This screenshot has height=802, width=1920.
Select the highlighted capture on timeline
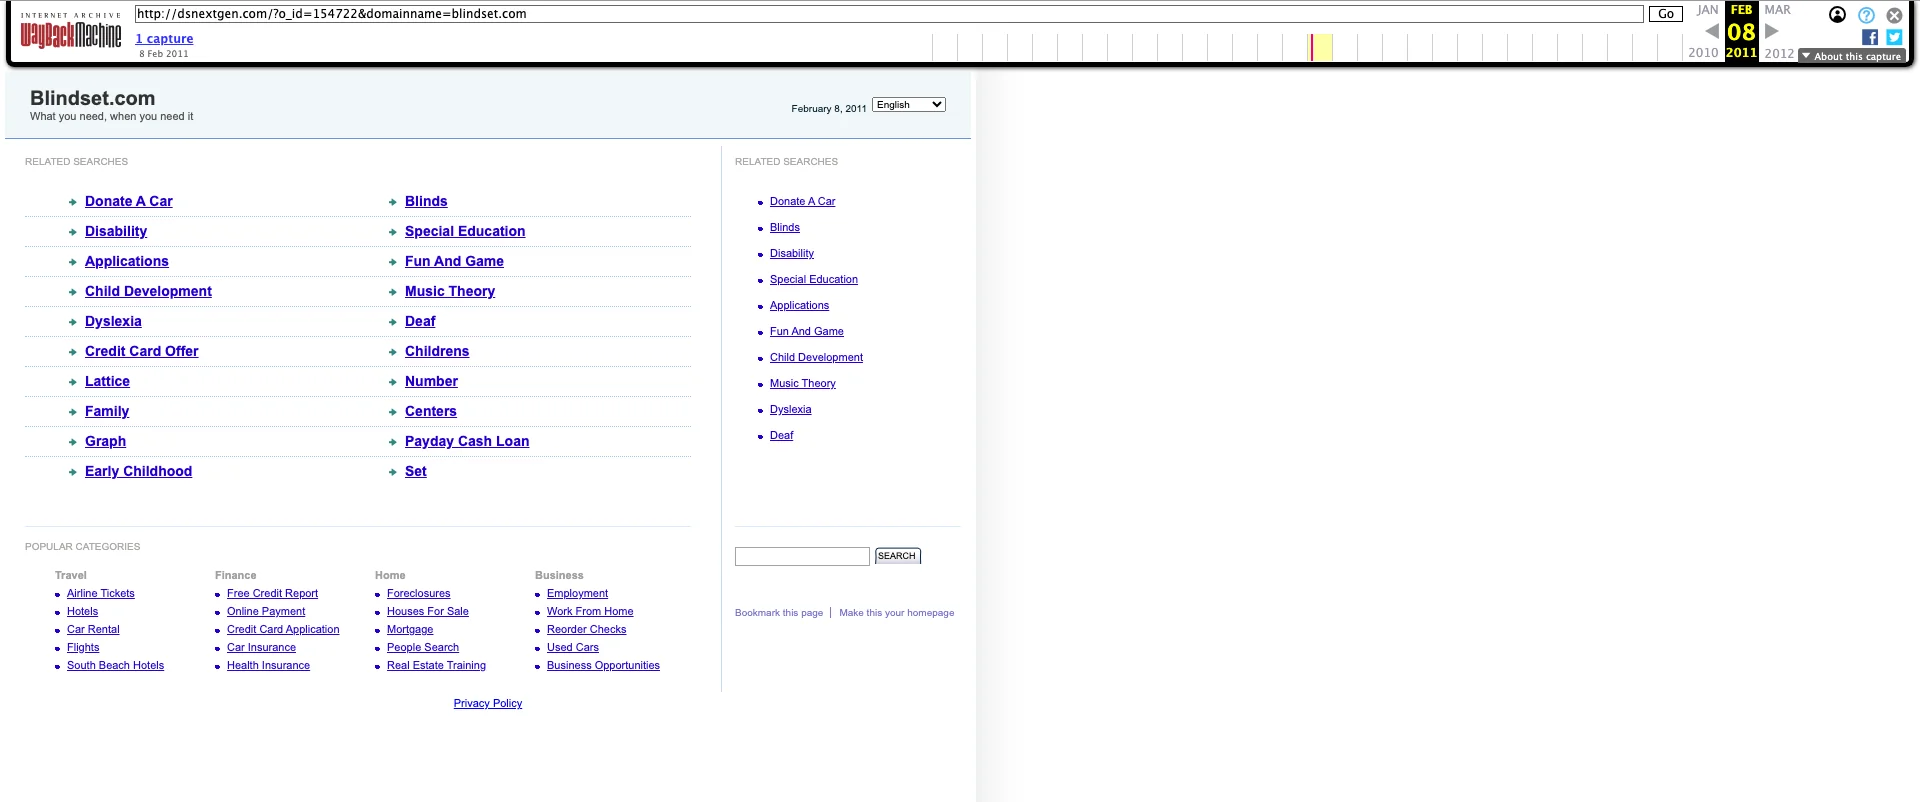[1320, 47]
